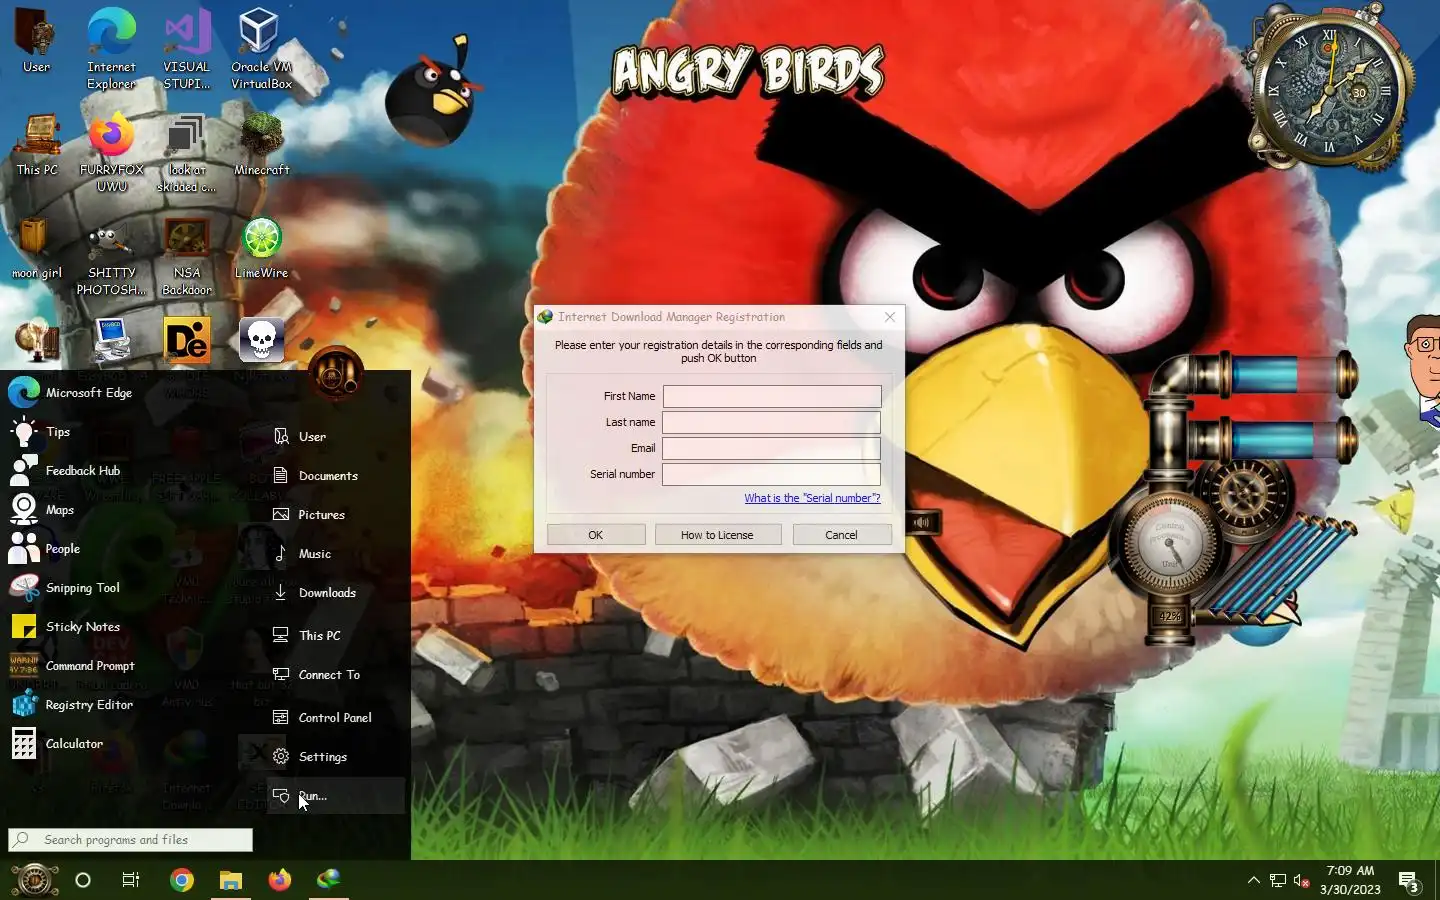Click the Last name field

[772, 422]
